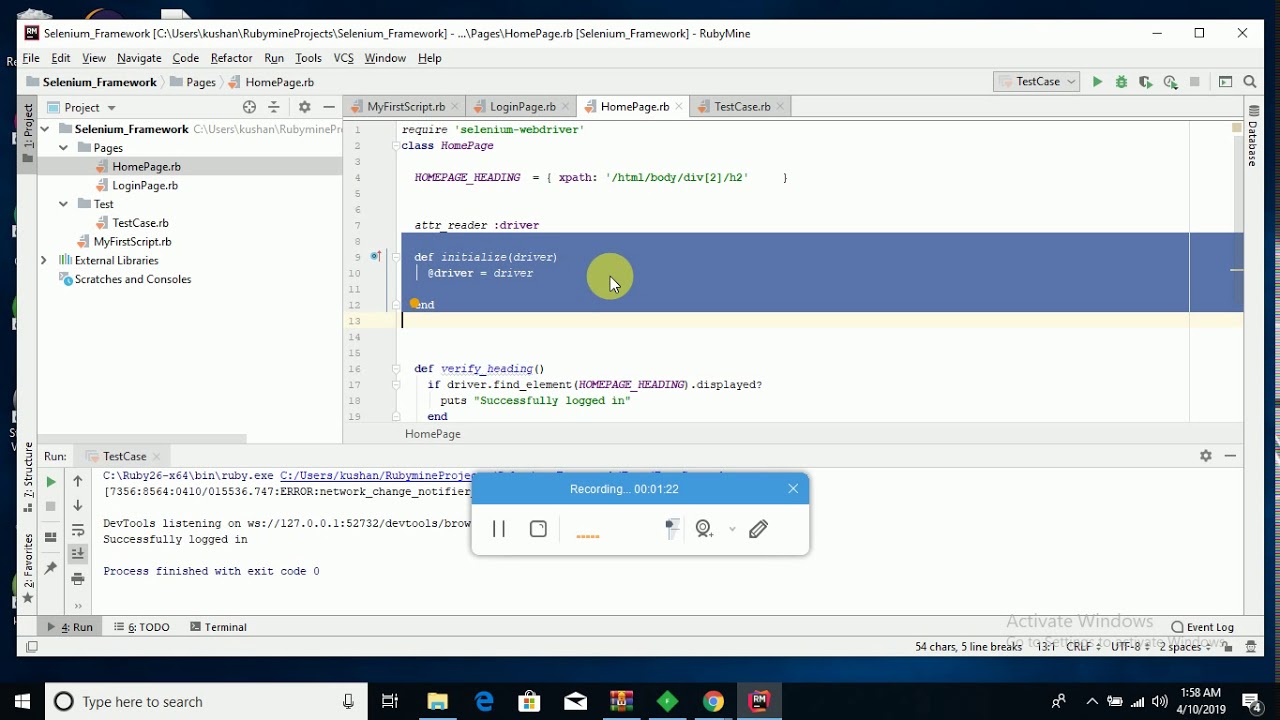Run the TestCase configuration with the green play button

[1097, 82]
